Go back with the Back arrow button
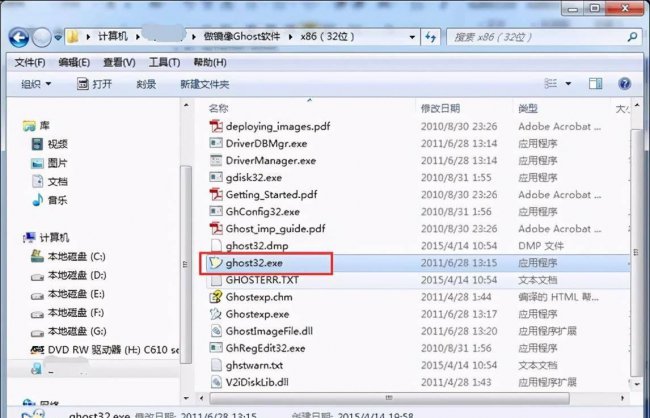Viewport: 650px width, 418px height. (x=19, y=38)
